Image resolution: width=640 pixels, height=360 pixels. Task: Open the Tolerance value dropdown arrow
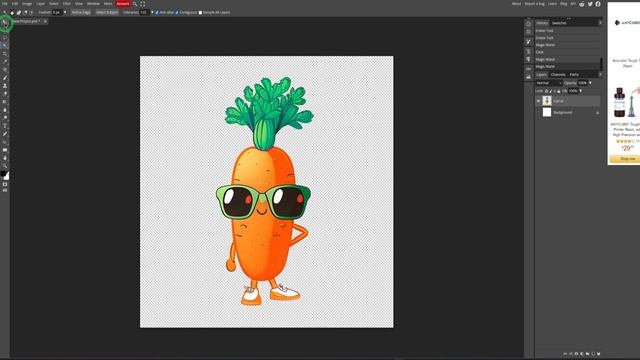(x=152, y=13)
